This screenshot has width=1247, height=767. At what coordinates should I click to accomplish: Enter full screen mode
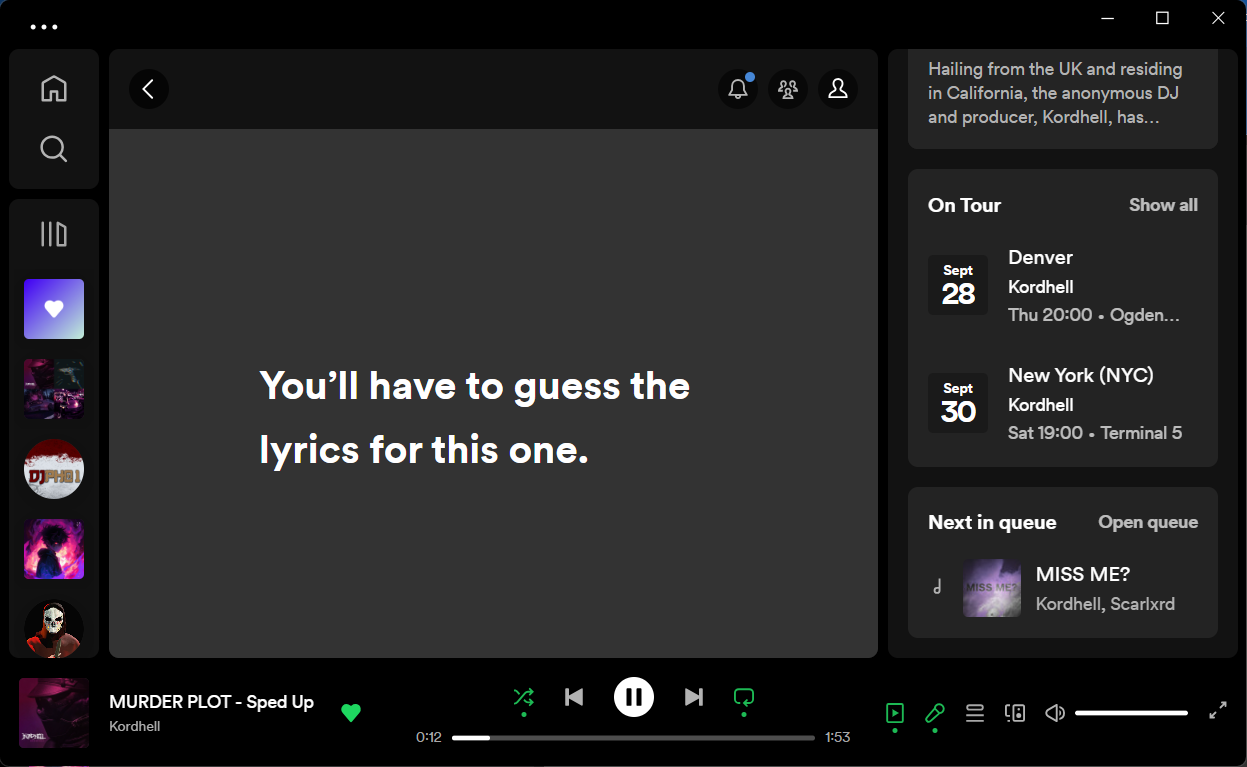1218,711
